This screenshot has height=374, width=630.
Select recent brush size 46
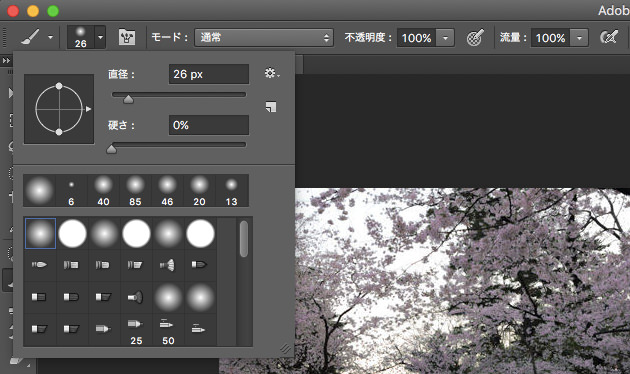tap(167, 191)
